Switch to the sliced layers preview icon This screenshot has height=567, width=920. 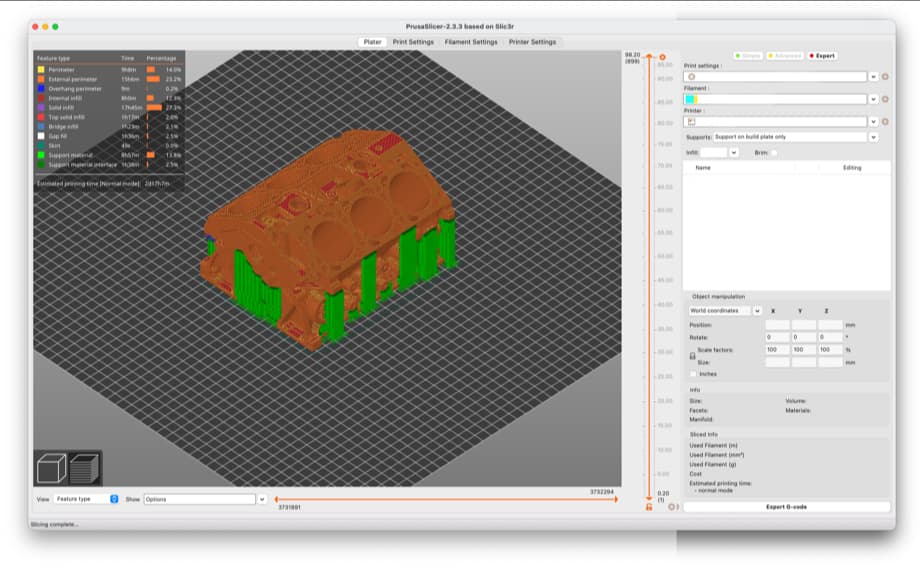coord(84,468)
